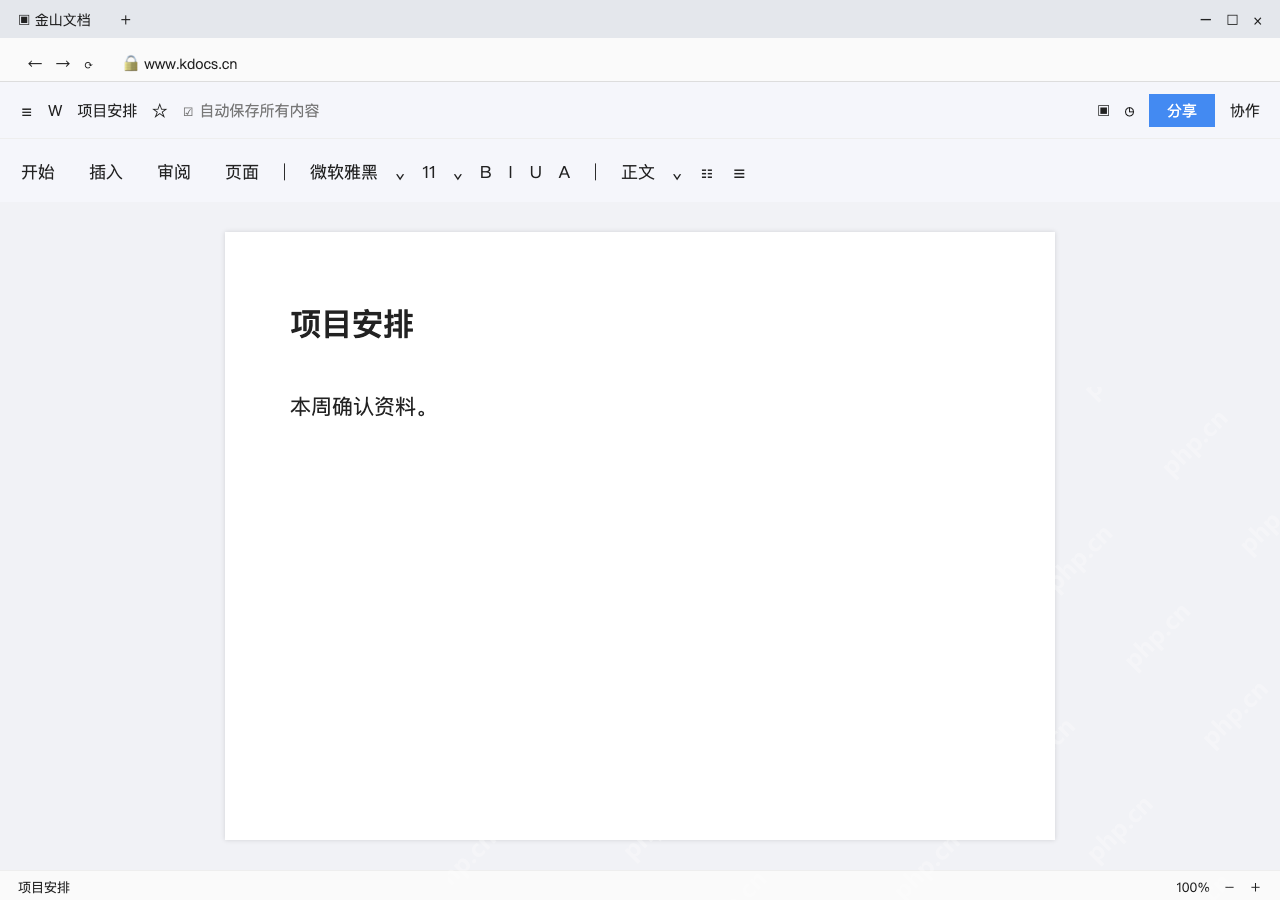
Task: Toggle italic formatting
Action: [x=510, y=172]
